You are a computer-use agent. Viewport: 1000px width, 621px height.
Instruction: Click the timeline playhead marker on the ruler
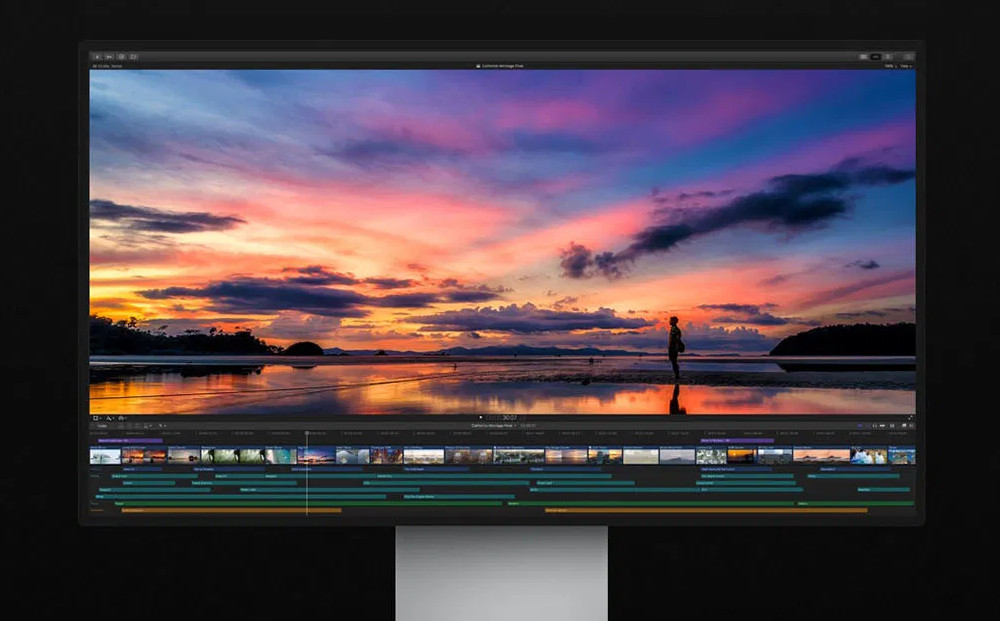click(307, 433)
